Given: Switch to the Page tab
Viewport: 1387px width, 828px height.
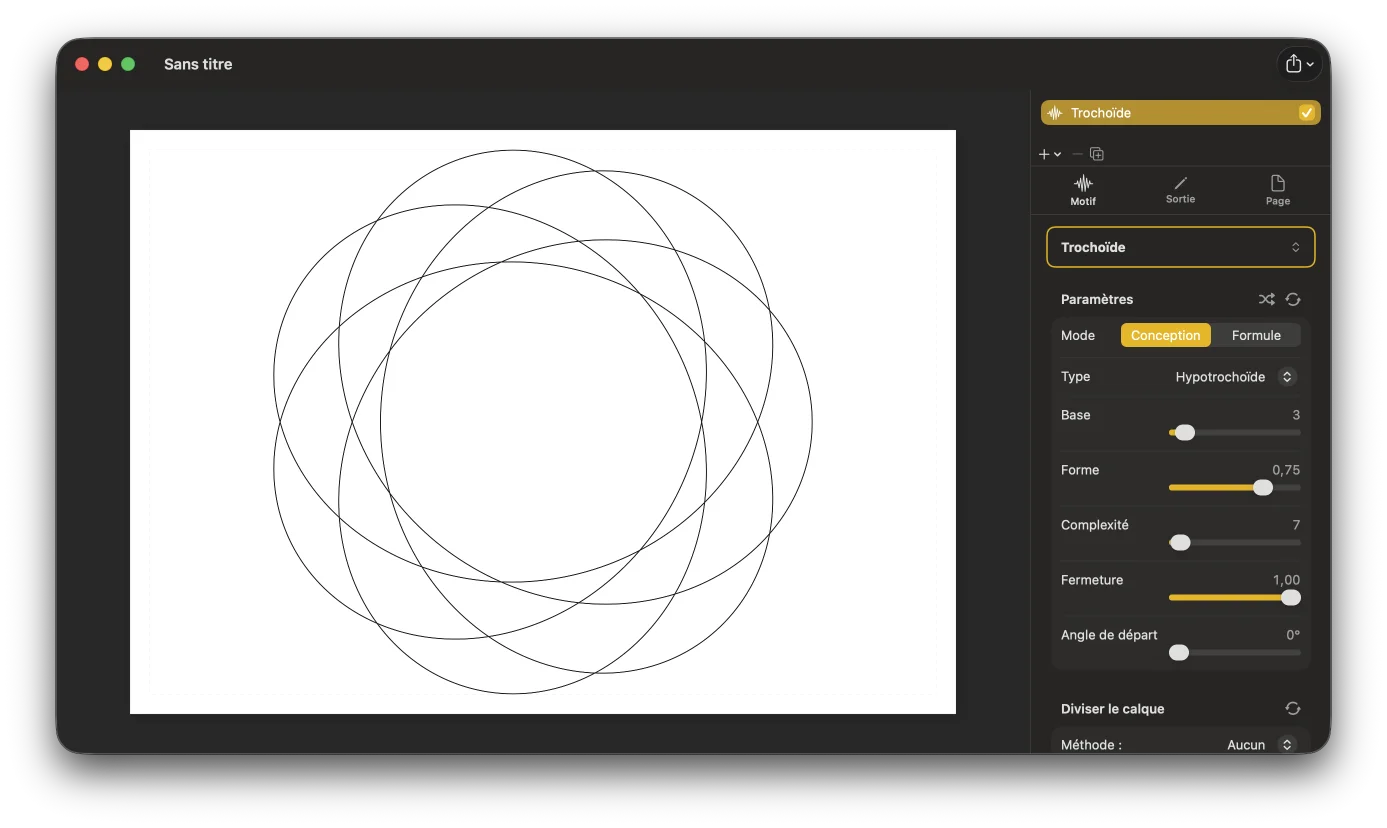Looking at the screenshot, I should (1278, 190).
